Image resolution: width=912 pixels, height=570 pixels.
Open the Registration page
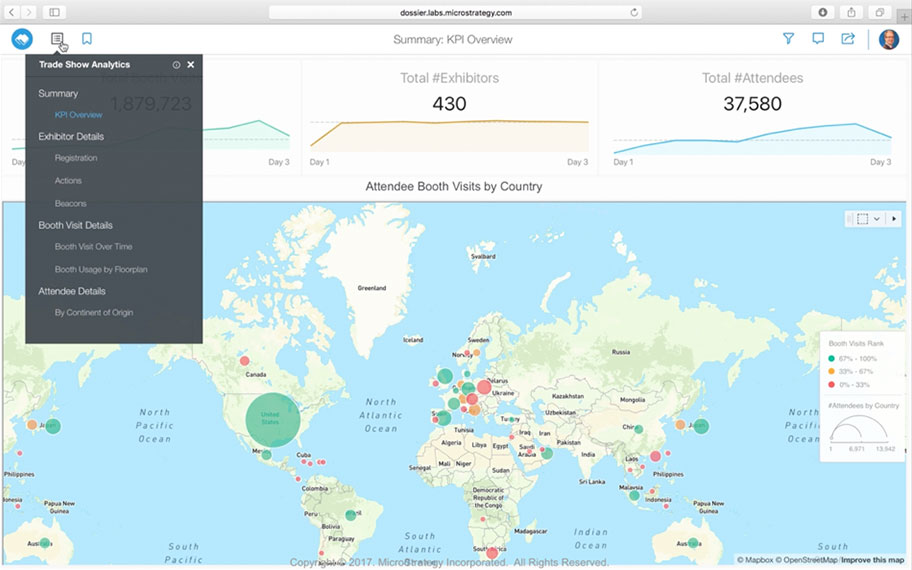(x=76, y=158)
